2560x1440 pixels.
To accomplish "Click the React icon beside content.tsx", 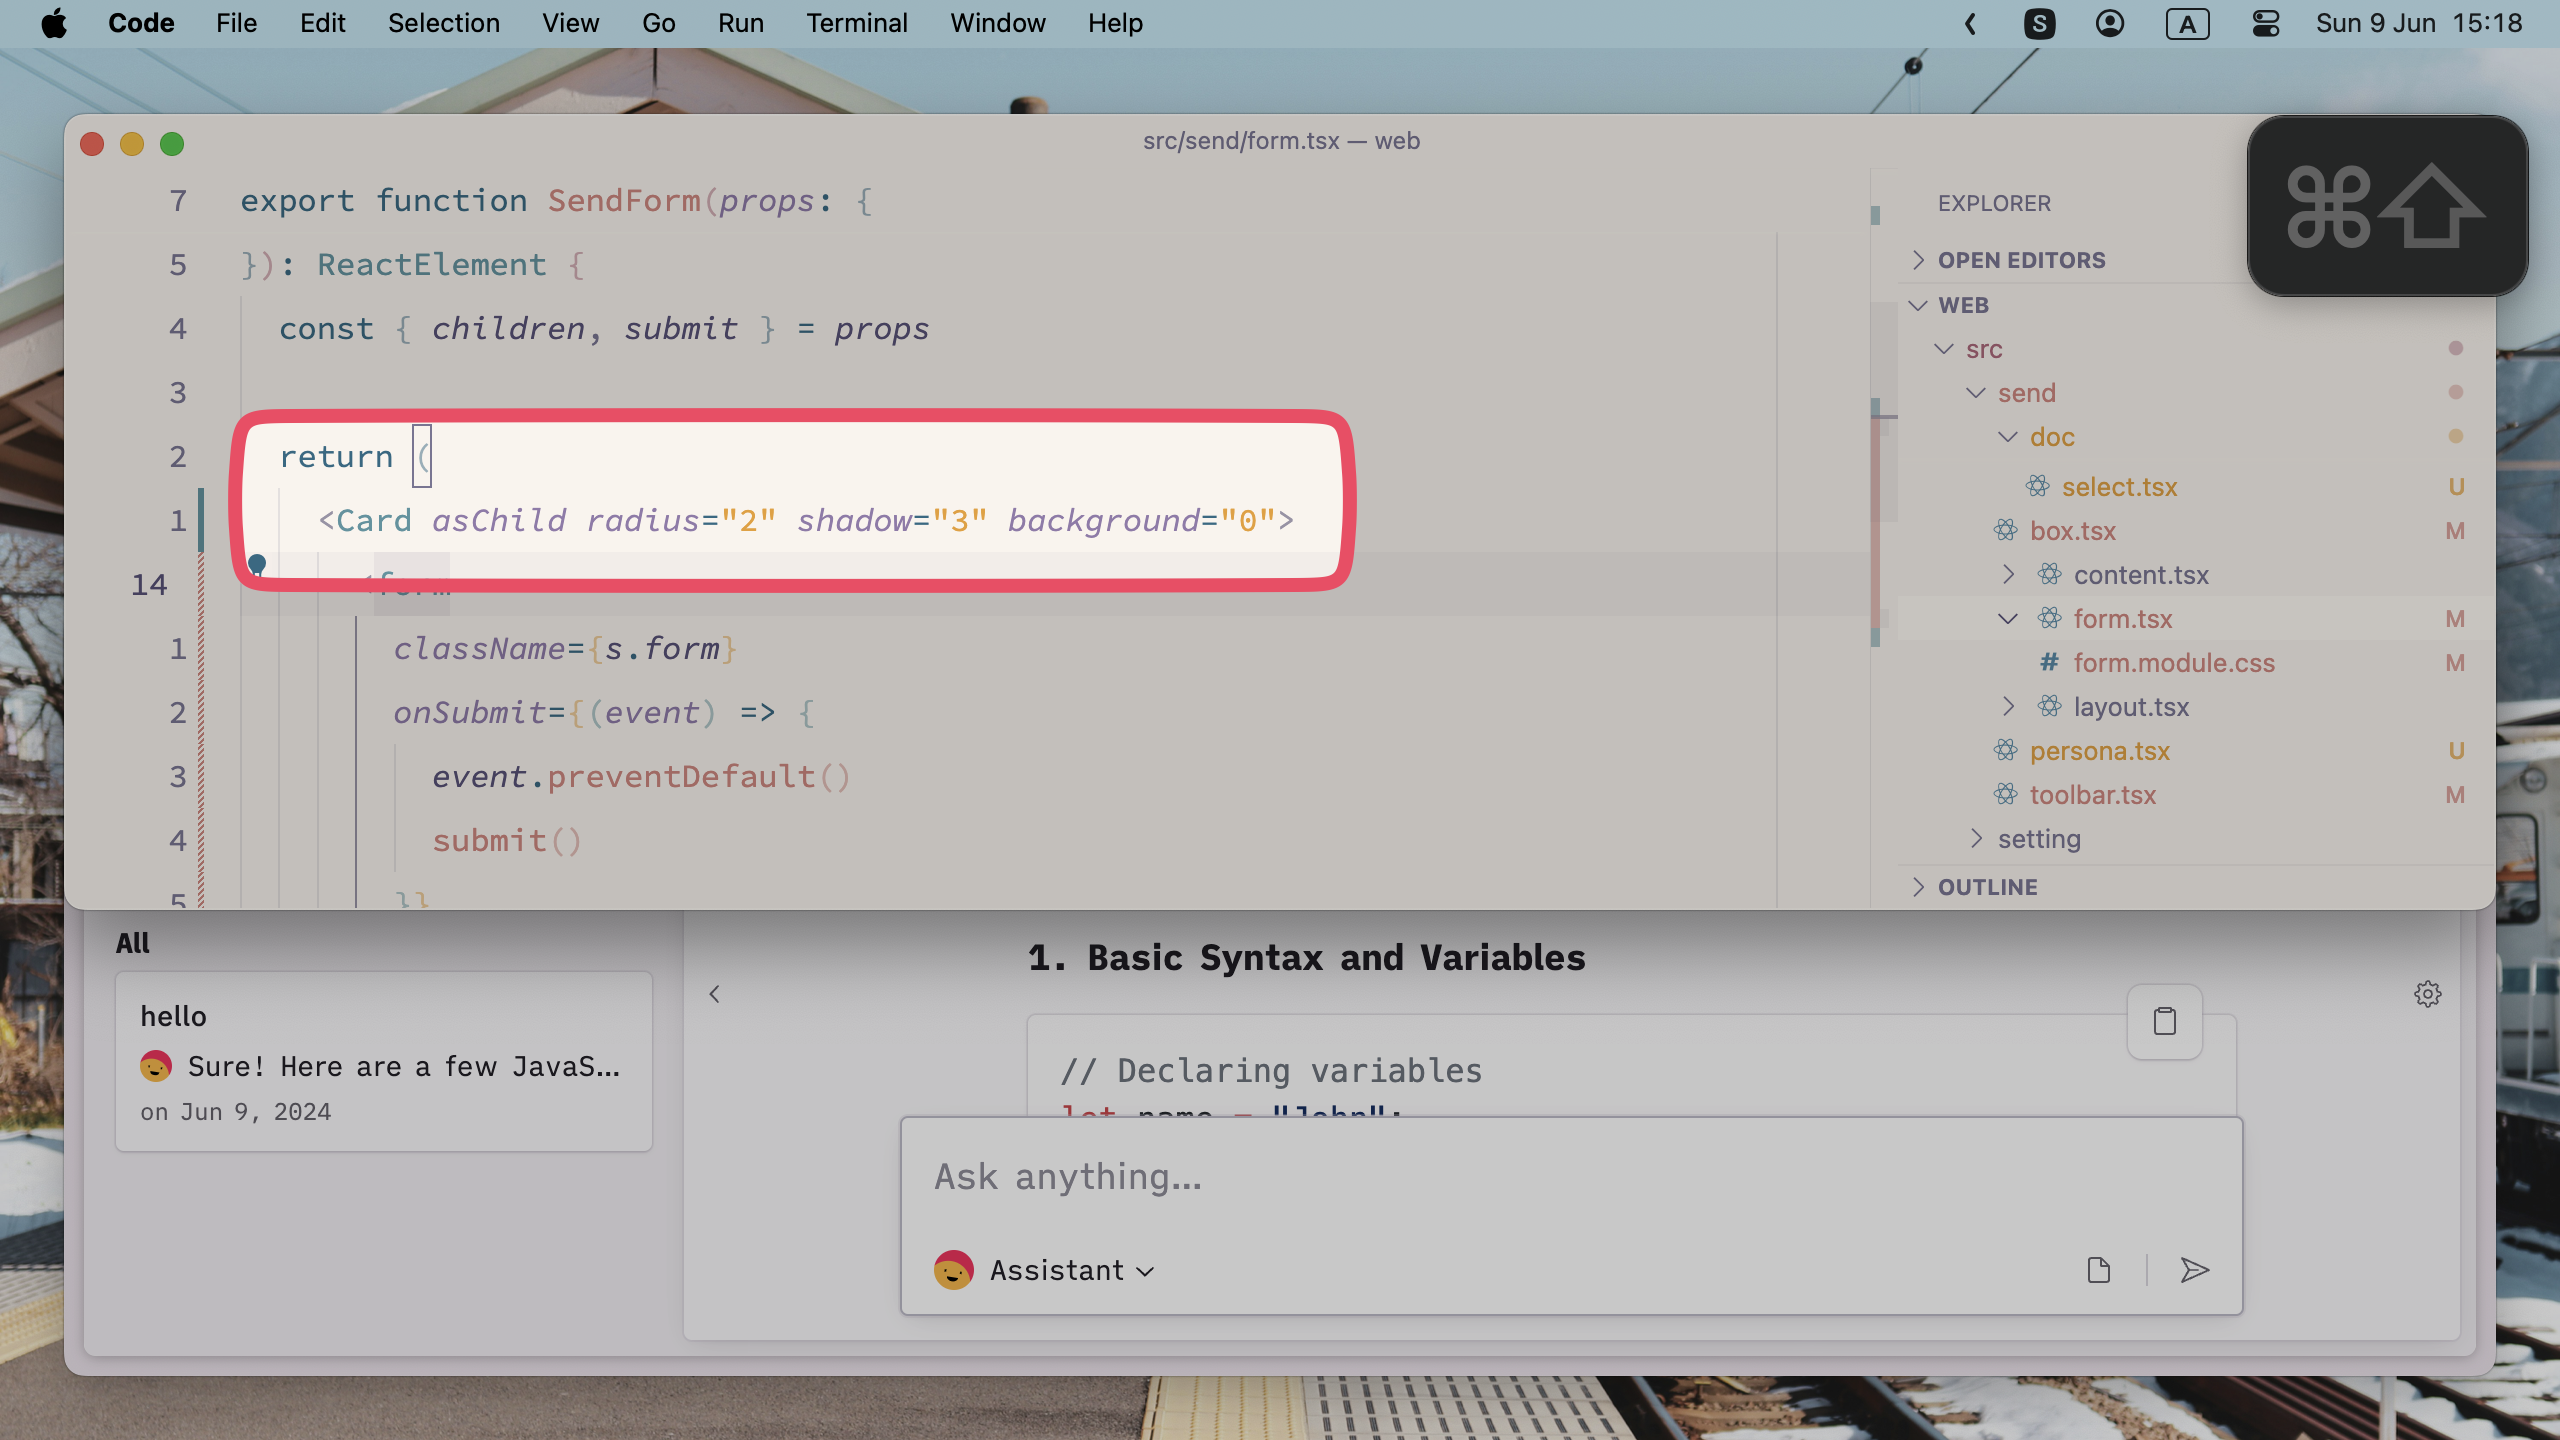I will pos(2049,574).
